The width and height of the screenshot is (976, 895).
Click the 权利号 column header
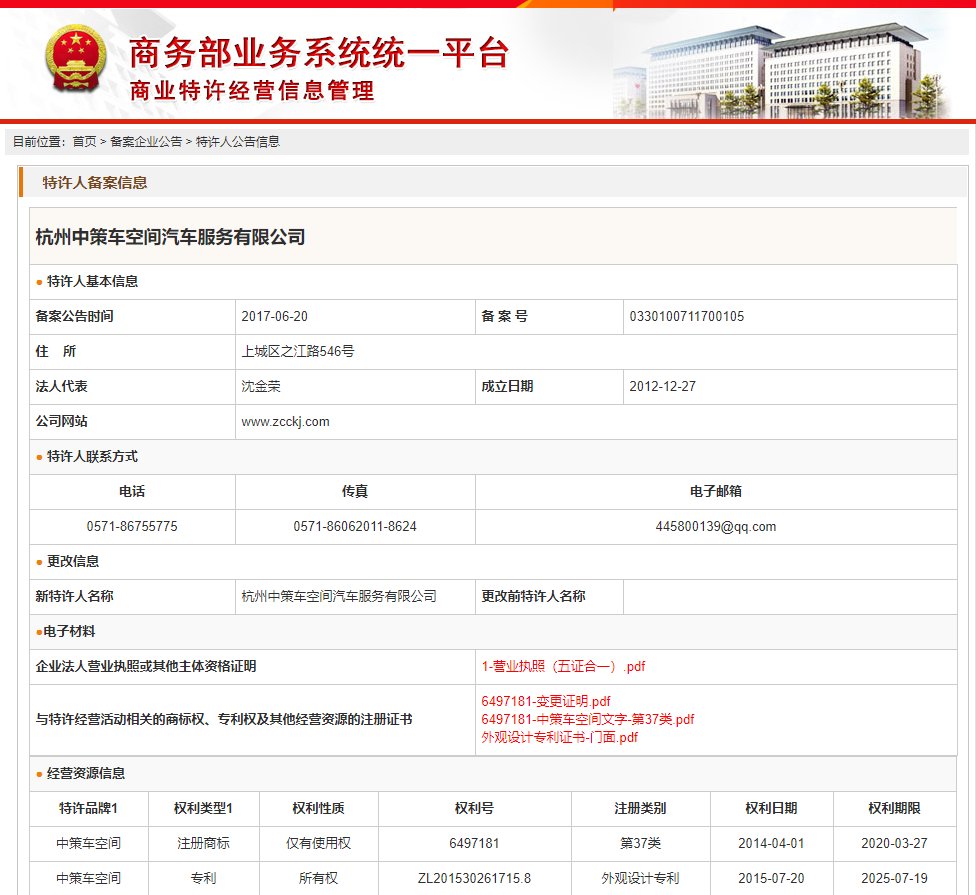click(x=474, y=808)
